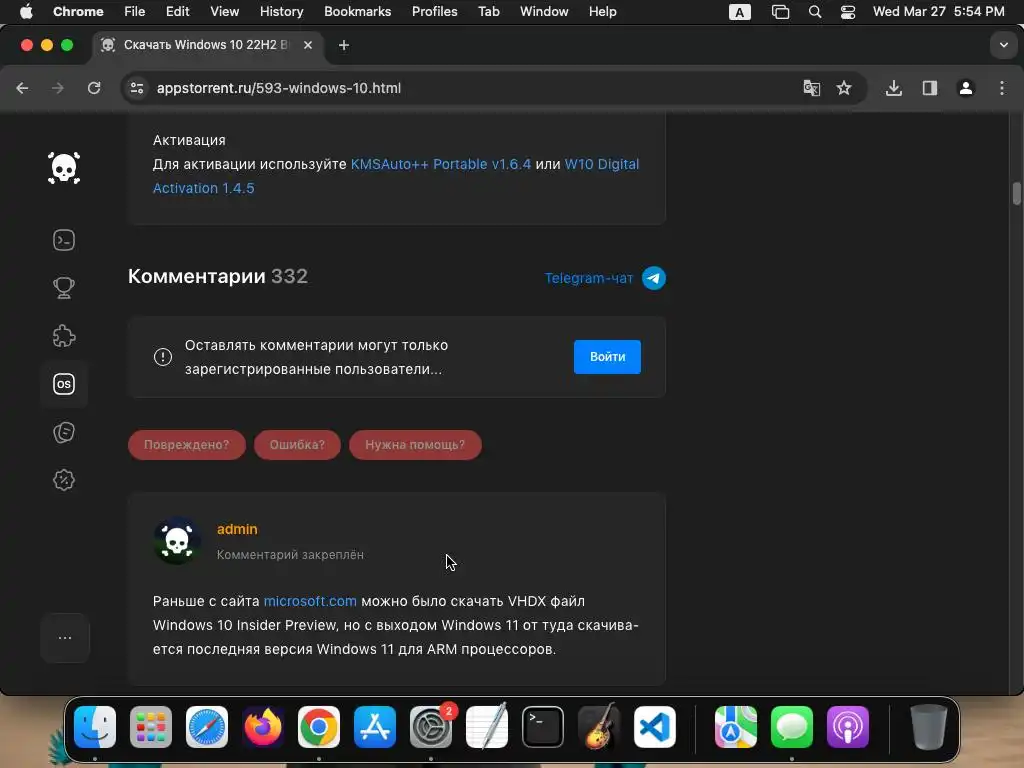Launch Firefox from the Dock
Image resolution: width=1024 pixels, height=768 pixels.
[263, 727]
